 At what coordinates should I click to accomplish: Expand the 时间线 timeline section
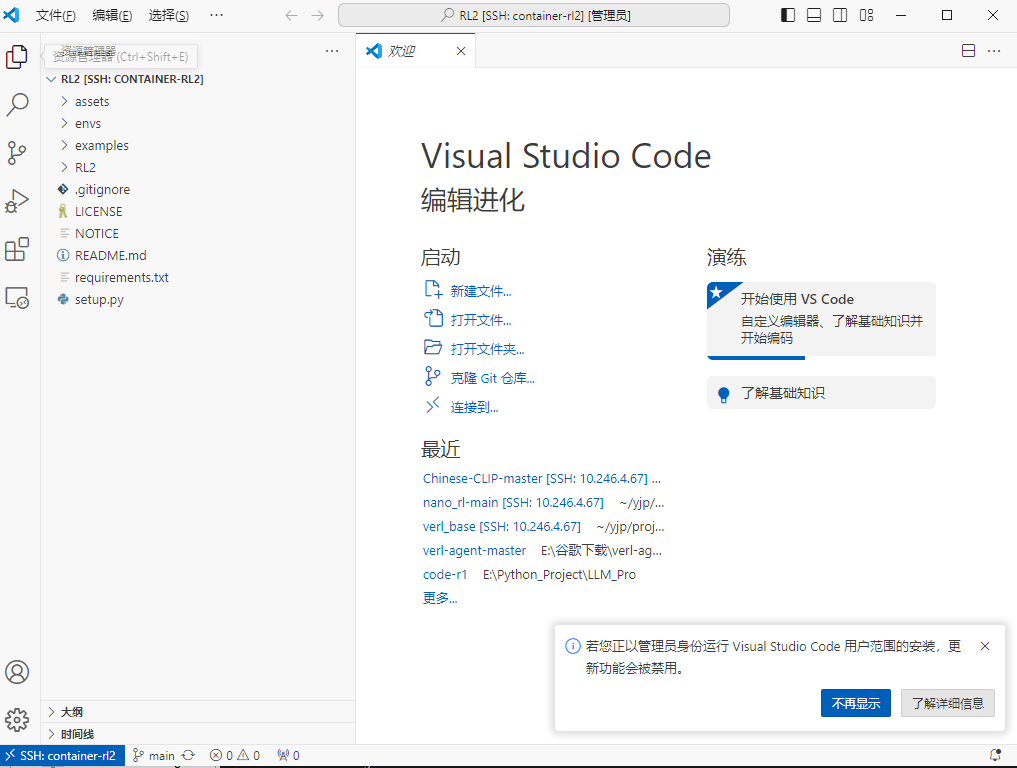click(x=198, y=734)
